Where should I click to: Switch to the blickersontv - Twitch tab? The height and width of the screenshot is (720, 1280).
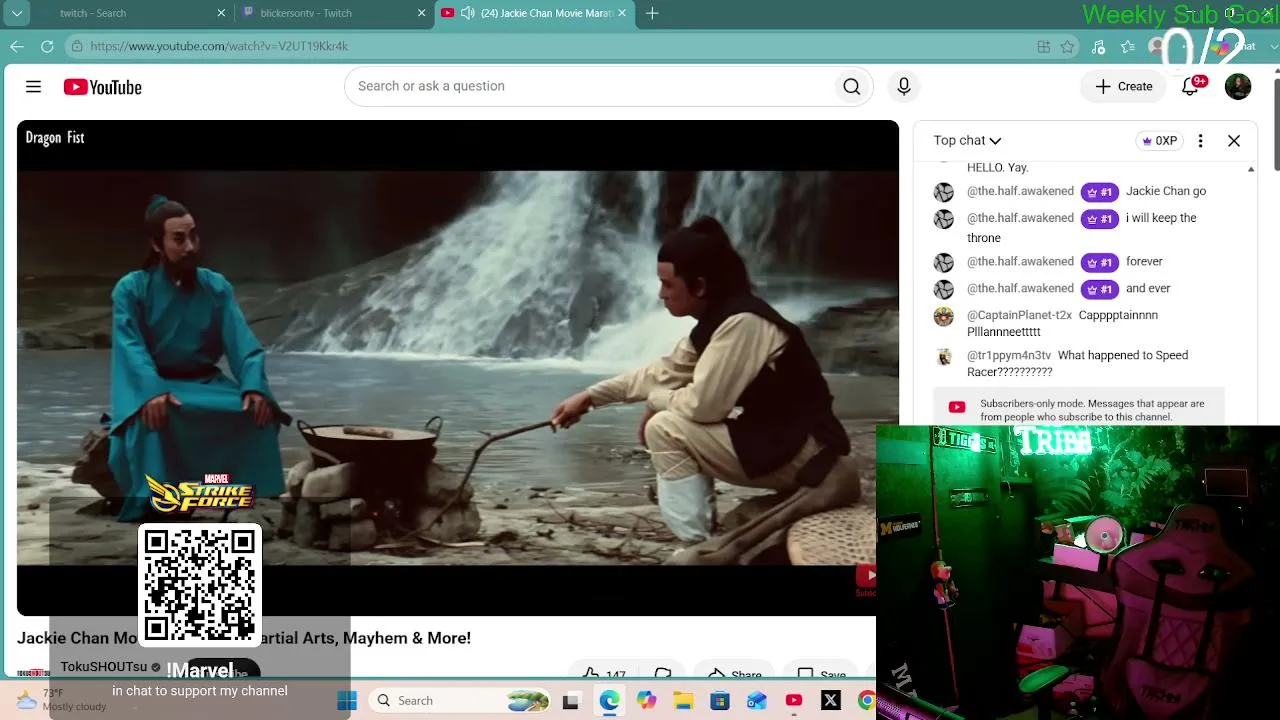click(334, 13)
